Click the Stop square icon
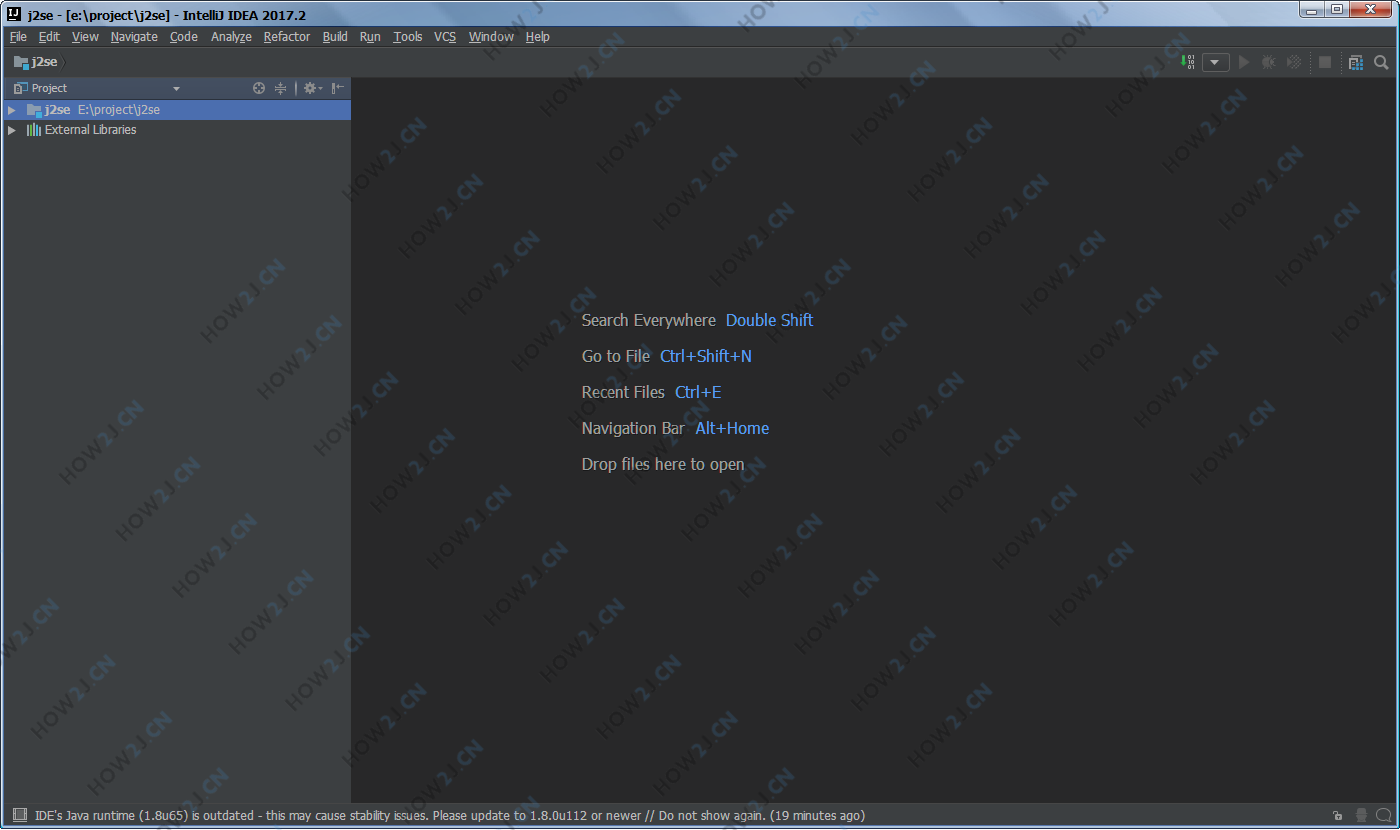 click(1325, 62)
